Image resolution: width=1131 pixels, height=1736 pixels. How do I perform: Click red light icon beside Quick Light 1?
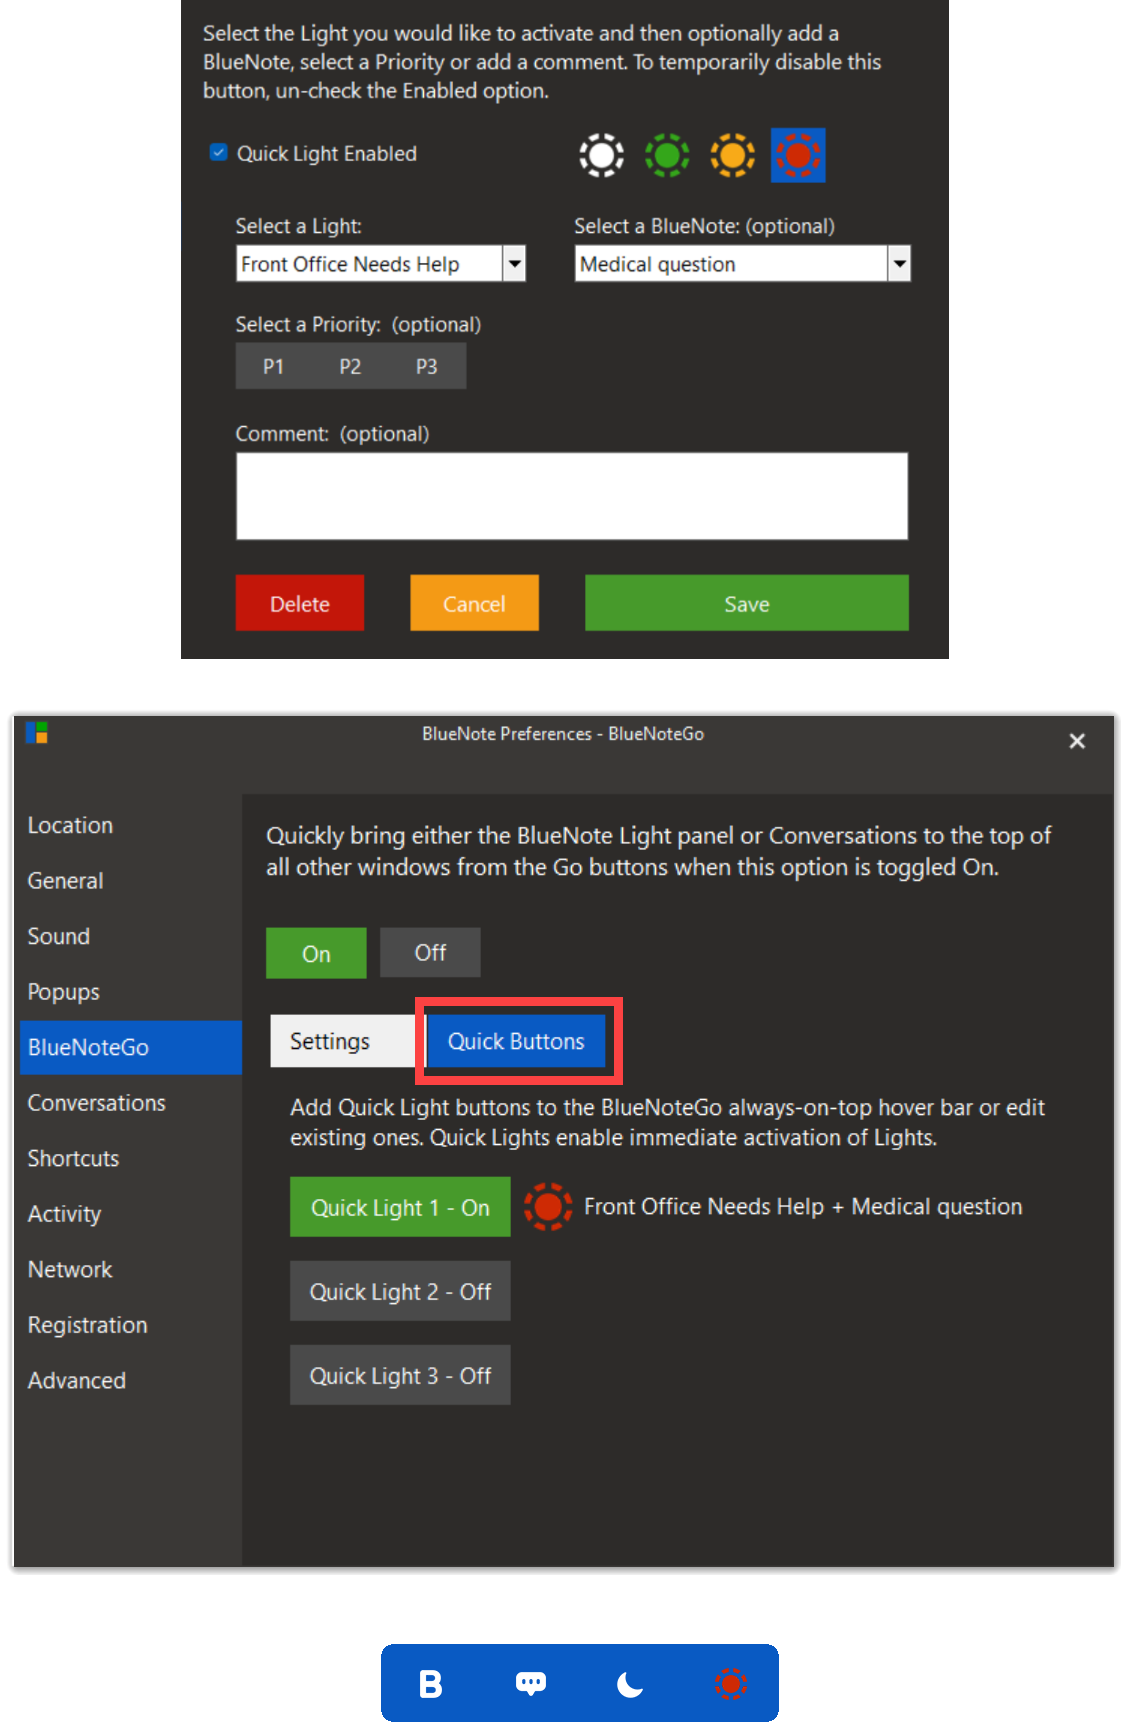pos(548,1207)
